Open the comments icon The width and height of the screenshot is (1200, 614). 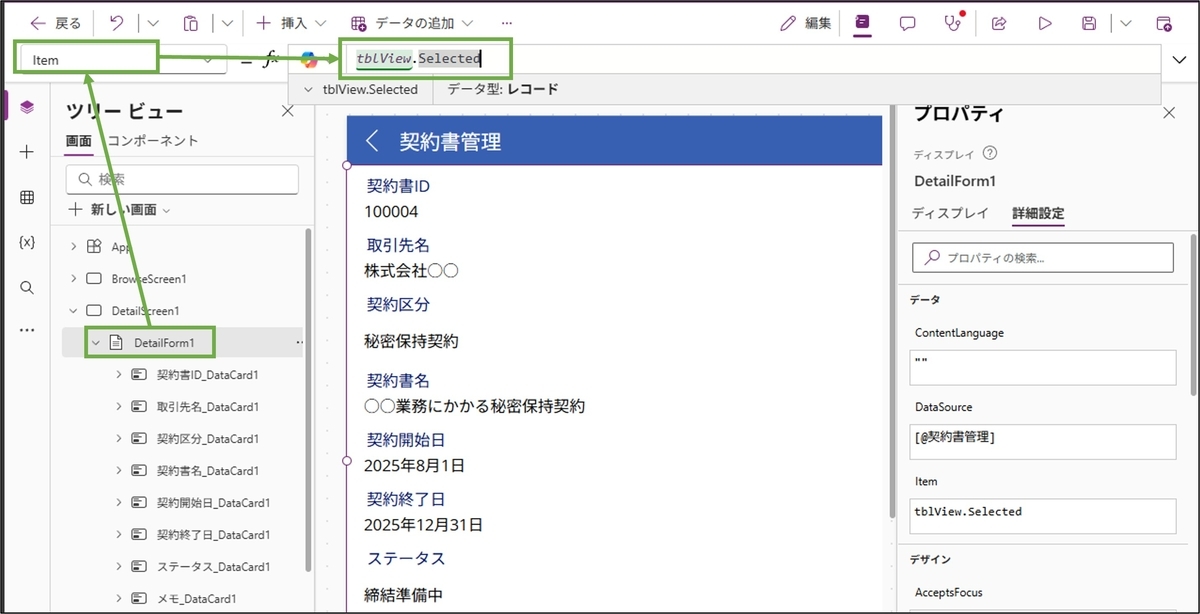pos(908,22)
